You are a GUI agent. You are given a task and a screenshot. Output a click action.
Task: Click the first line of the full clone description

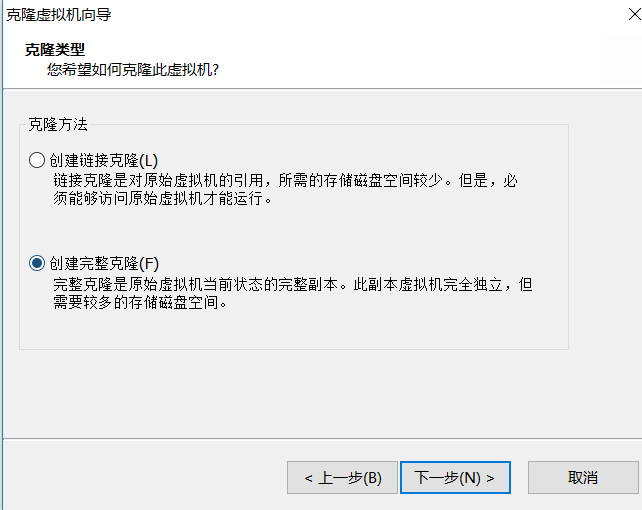tap(293, 284)
